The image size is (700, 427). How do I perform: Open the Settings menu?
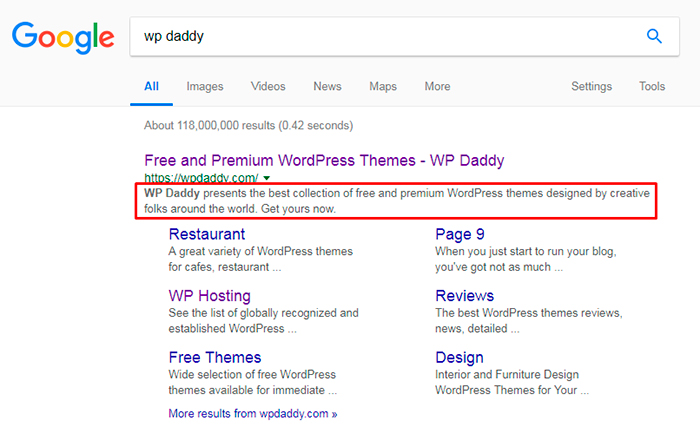coord(592,86)
